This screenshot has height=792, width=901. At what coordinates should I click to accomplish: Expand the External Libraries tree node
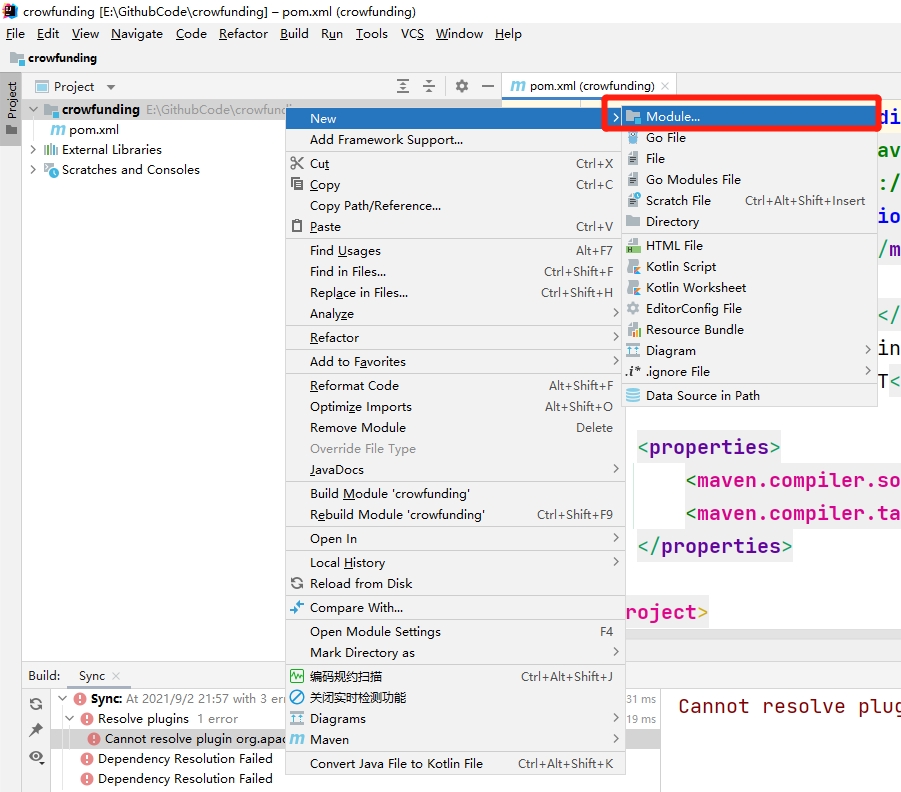[x=33, y=149]
